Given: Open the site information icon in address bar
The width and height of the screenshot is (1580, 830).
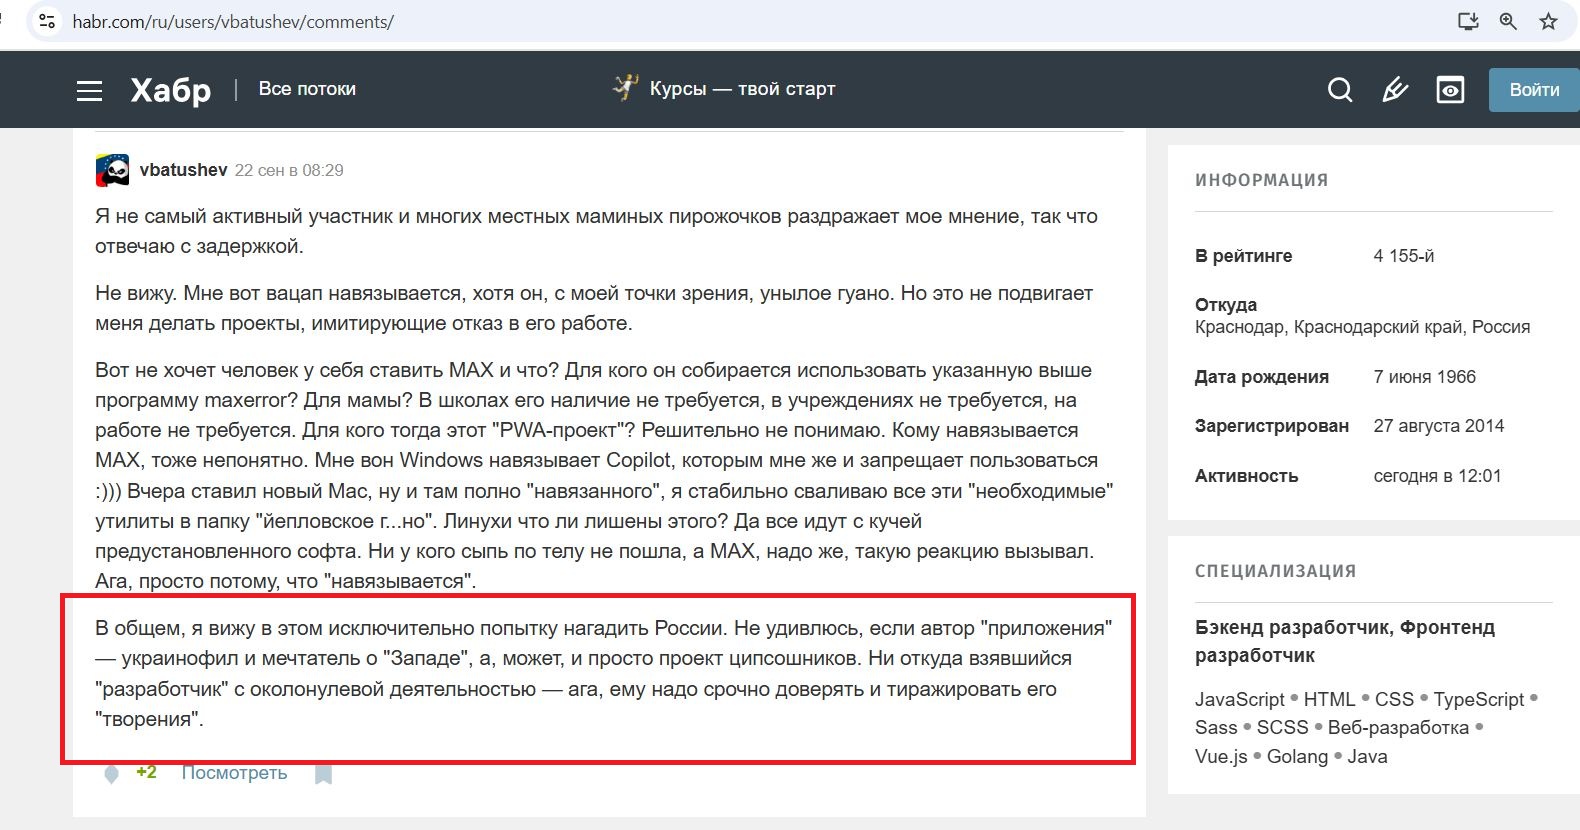Looking at the screenshot, I should (x=46, y=21).
